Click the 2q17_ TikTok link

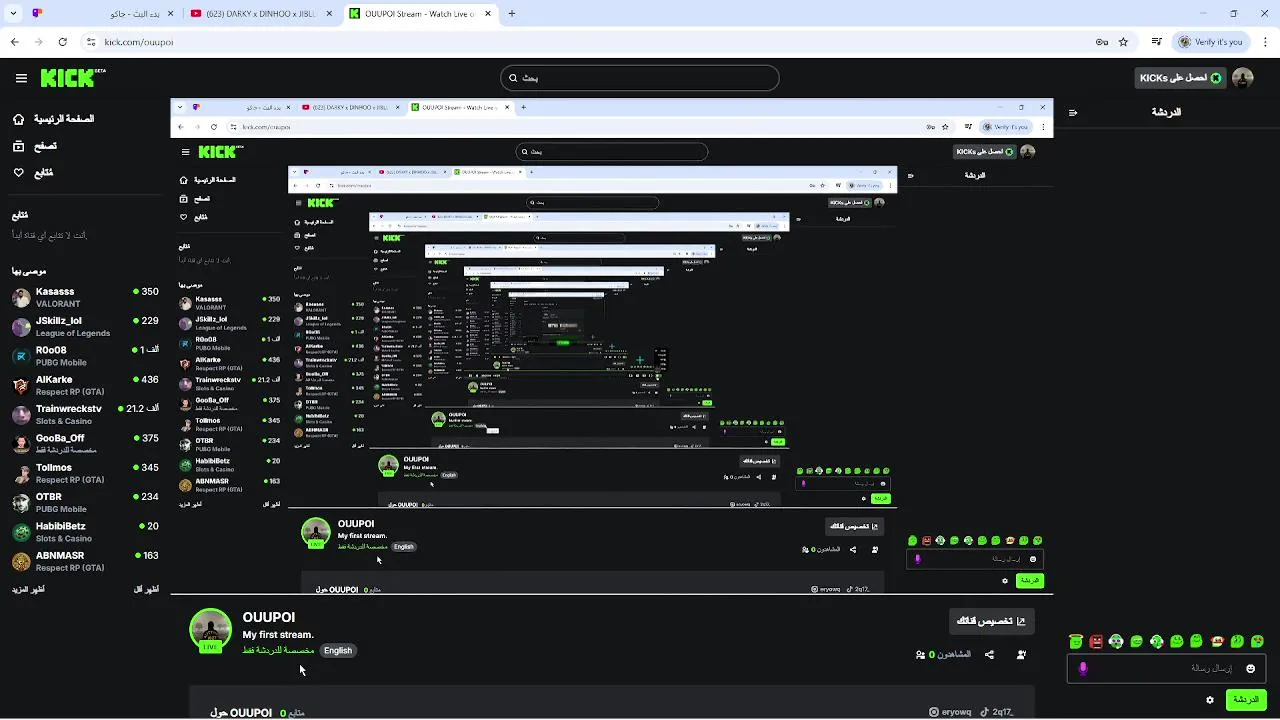click(996, 712)
